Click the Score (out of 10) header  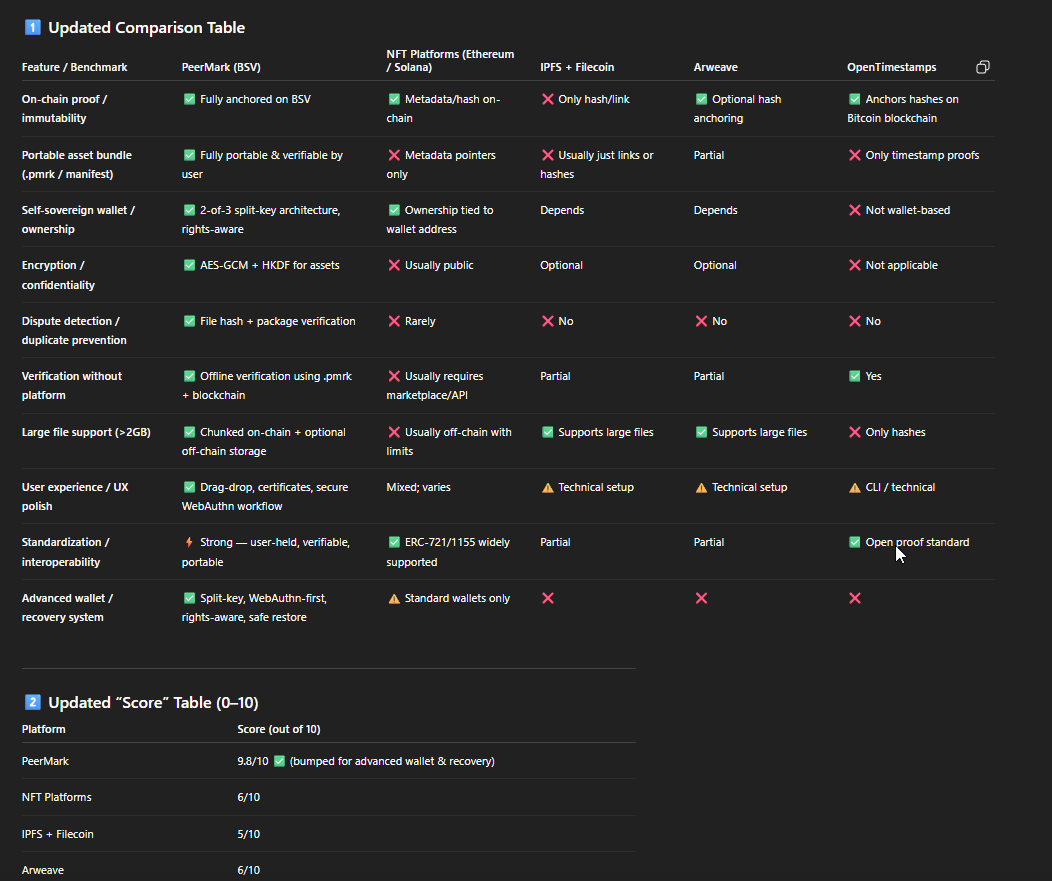278,729
